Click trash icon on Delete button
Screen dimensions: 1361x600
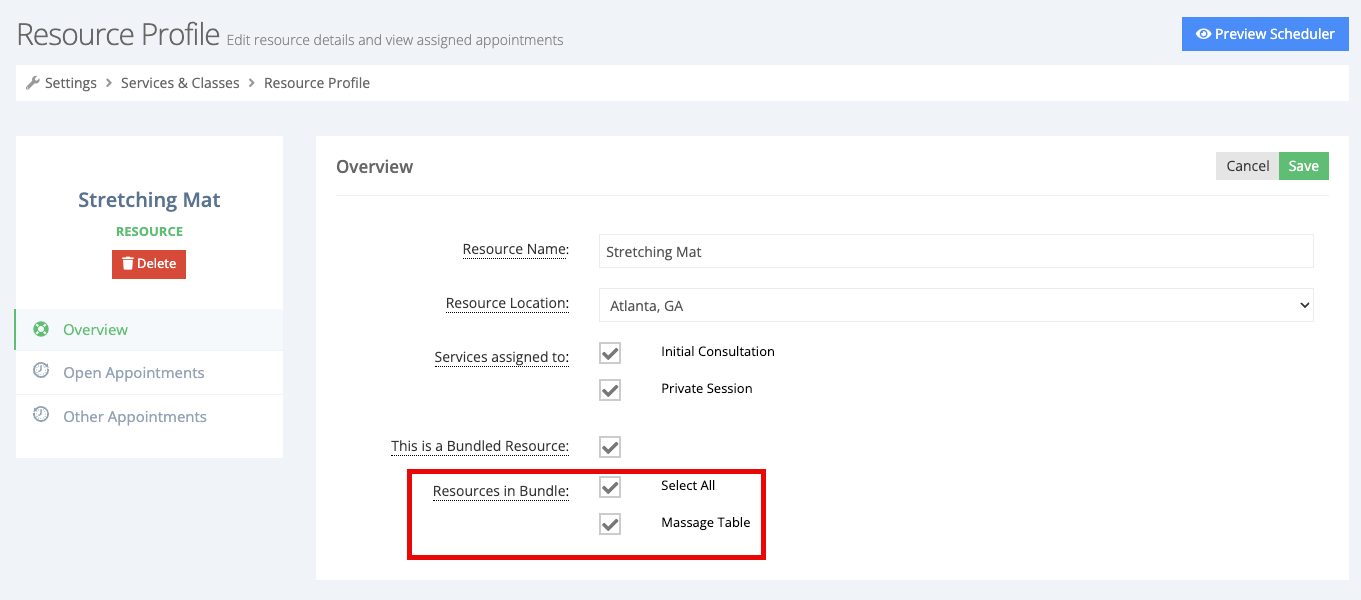click(x=128, y=264)
